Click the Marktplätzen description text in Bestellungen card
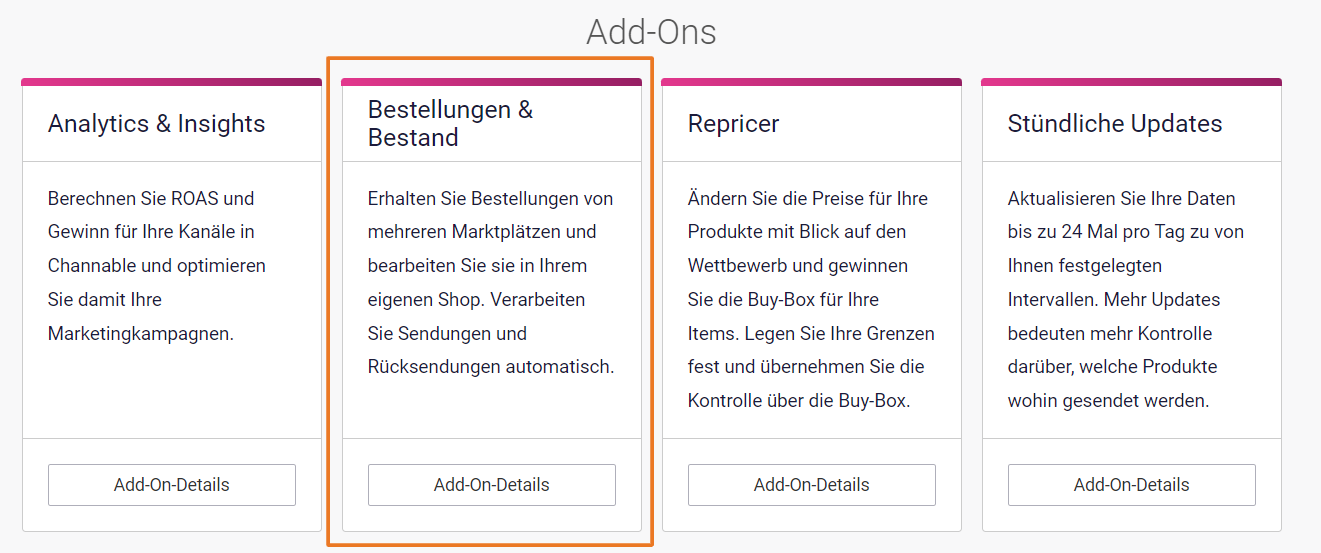This screenshot has height=553, width=1321. pyautogui.click(x=491, y=283)
